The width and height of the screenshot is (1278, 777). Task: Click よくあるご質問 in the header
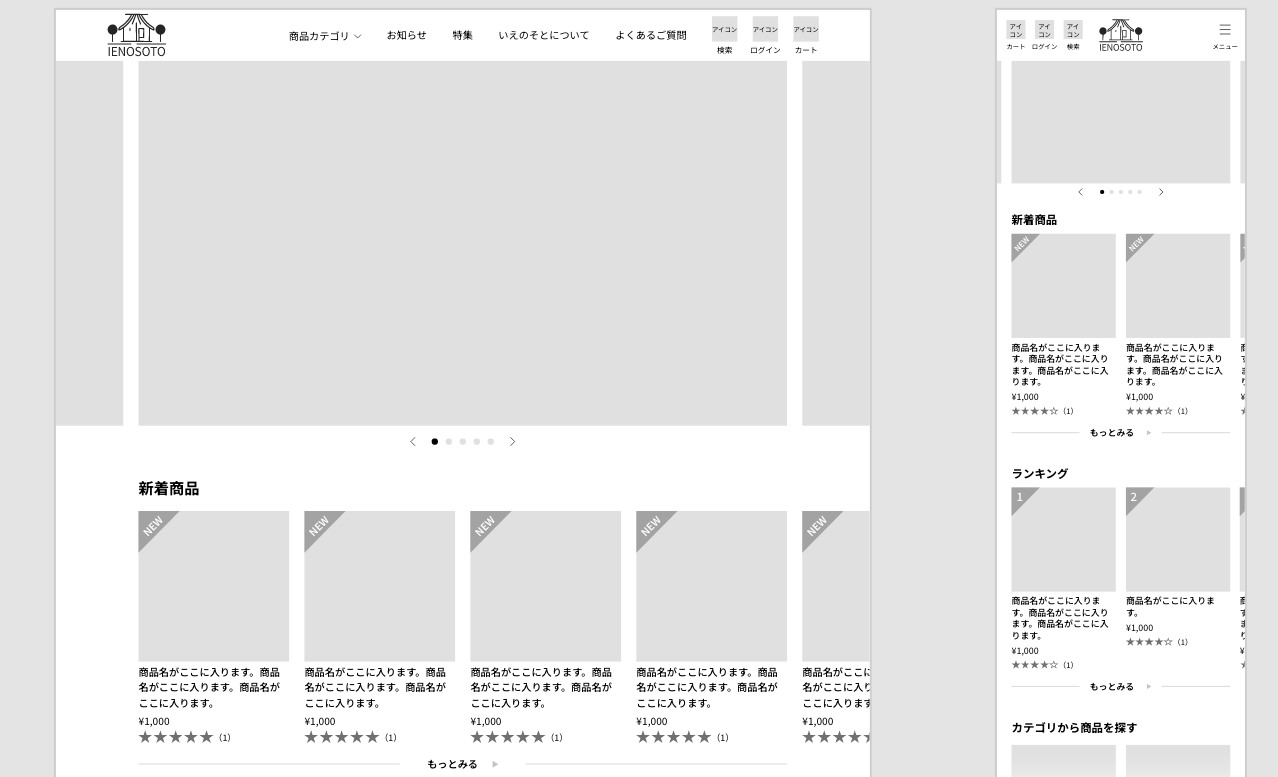pyautogui.click(x=650, y=35)
